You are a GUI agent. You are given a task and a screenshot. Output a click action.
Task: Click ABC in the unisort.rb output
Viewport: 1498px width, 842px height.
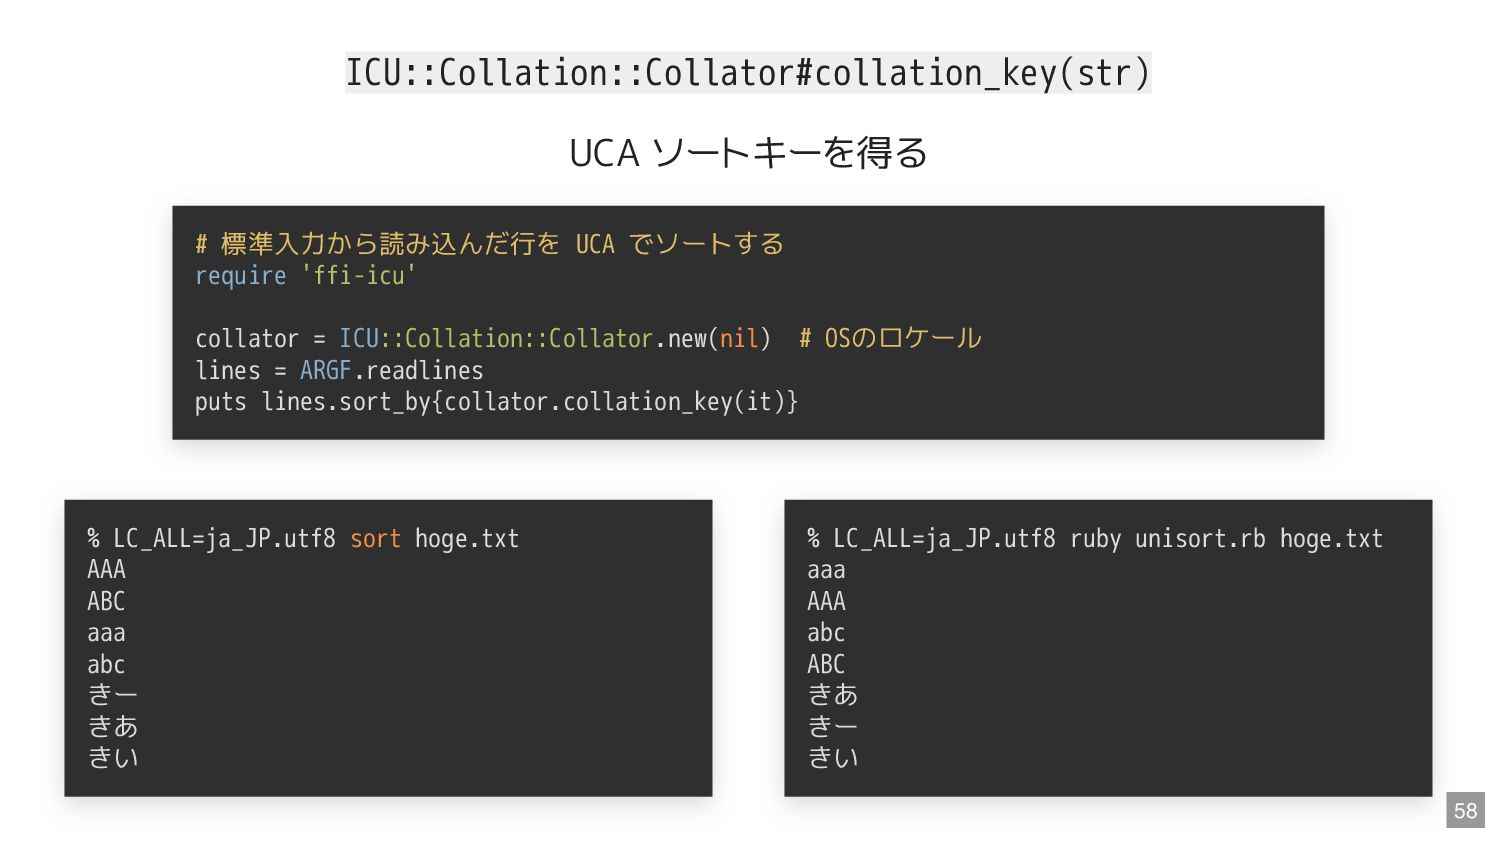tap(826, 664)
